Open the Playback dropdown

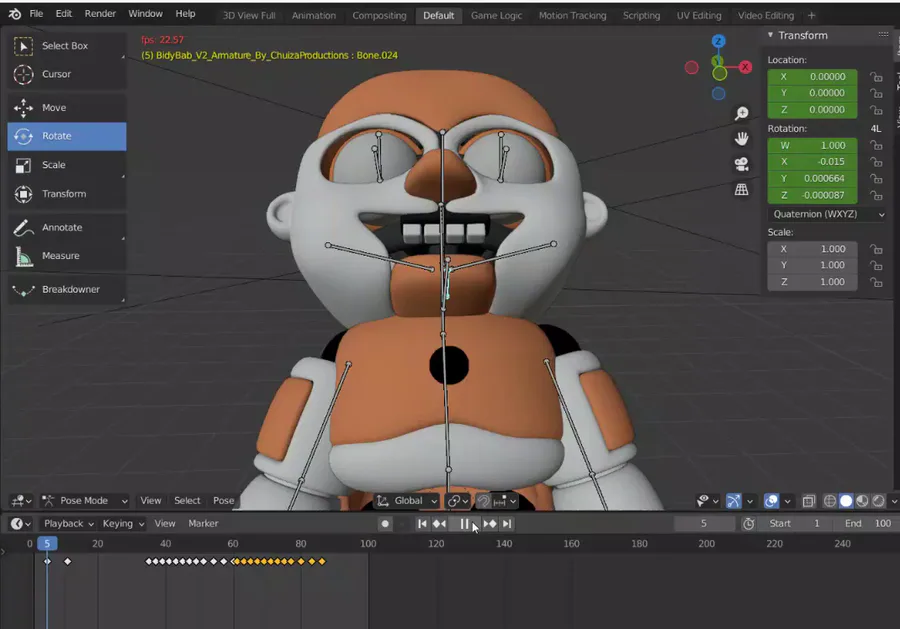click(x=68, y=524)
